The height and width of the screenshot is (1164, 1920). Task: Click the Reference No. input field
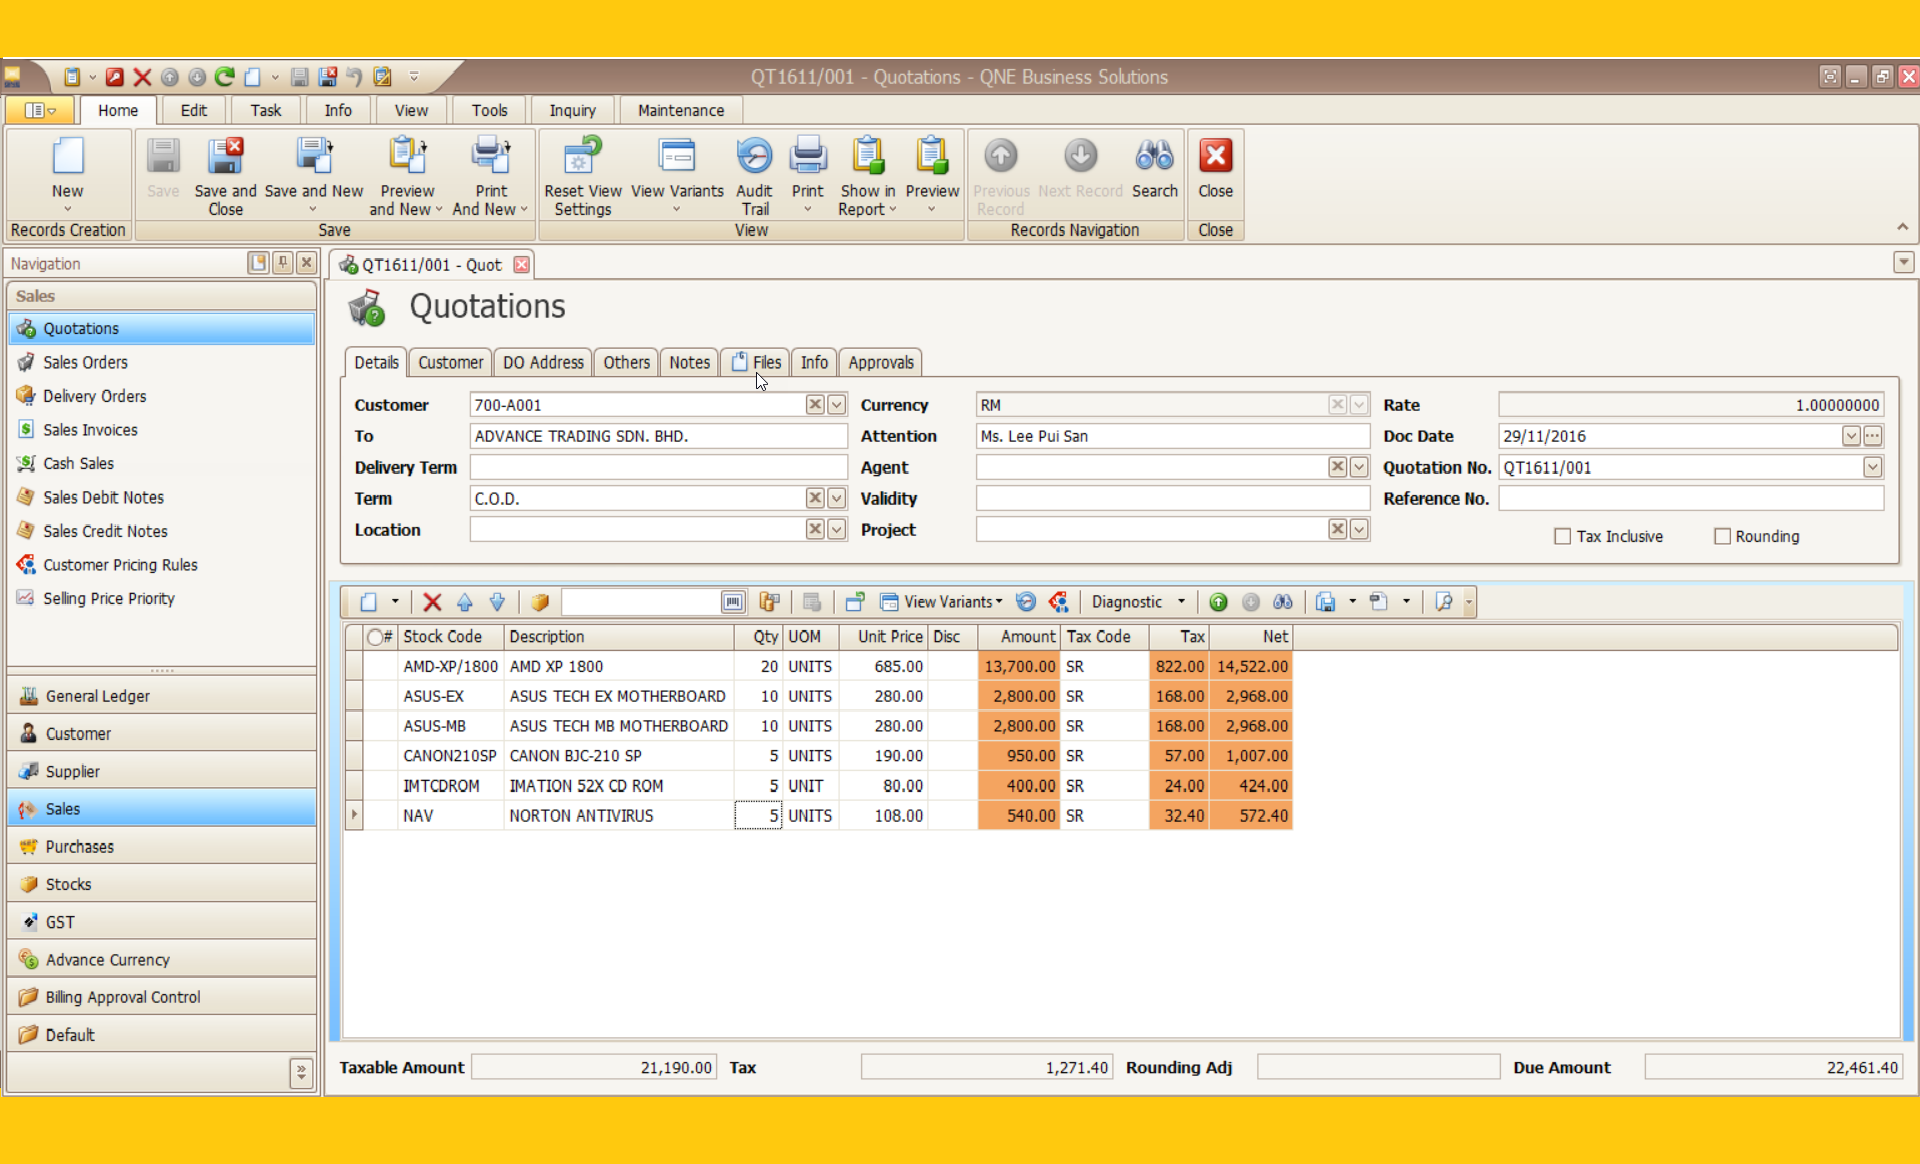tap(1690, 498)
